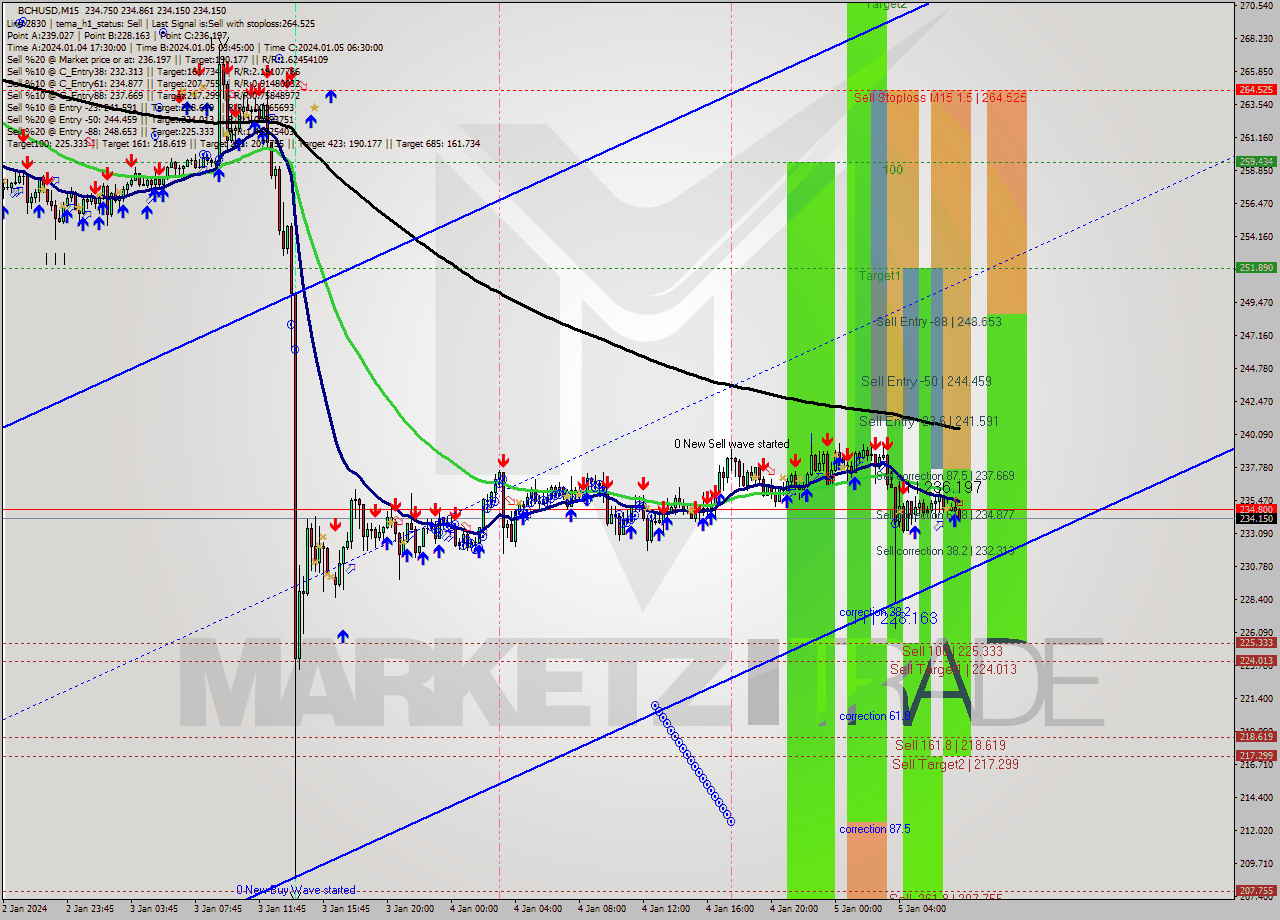The width and height of the screenshot is (1280, 920).
Task: Select the blue 'correction 38.2' label
Action: coord(875,612)
